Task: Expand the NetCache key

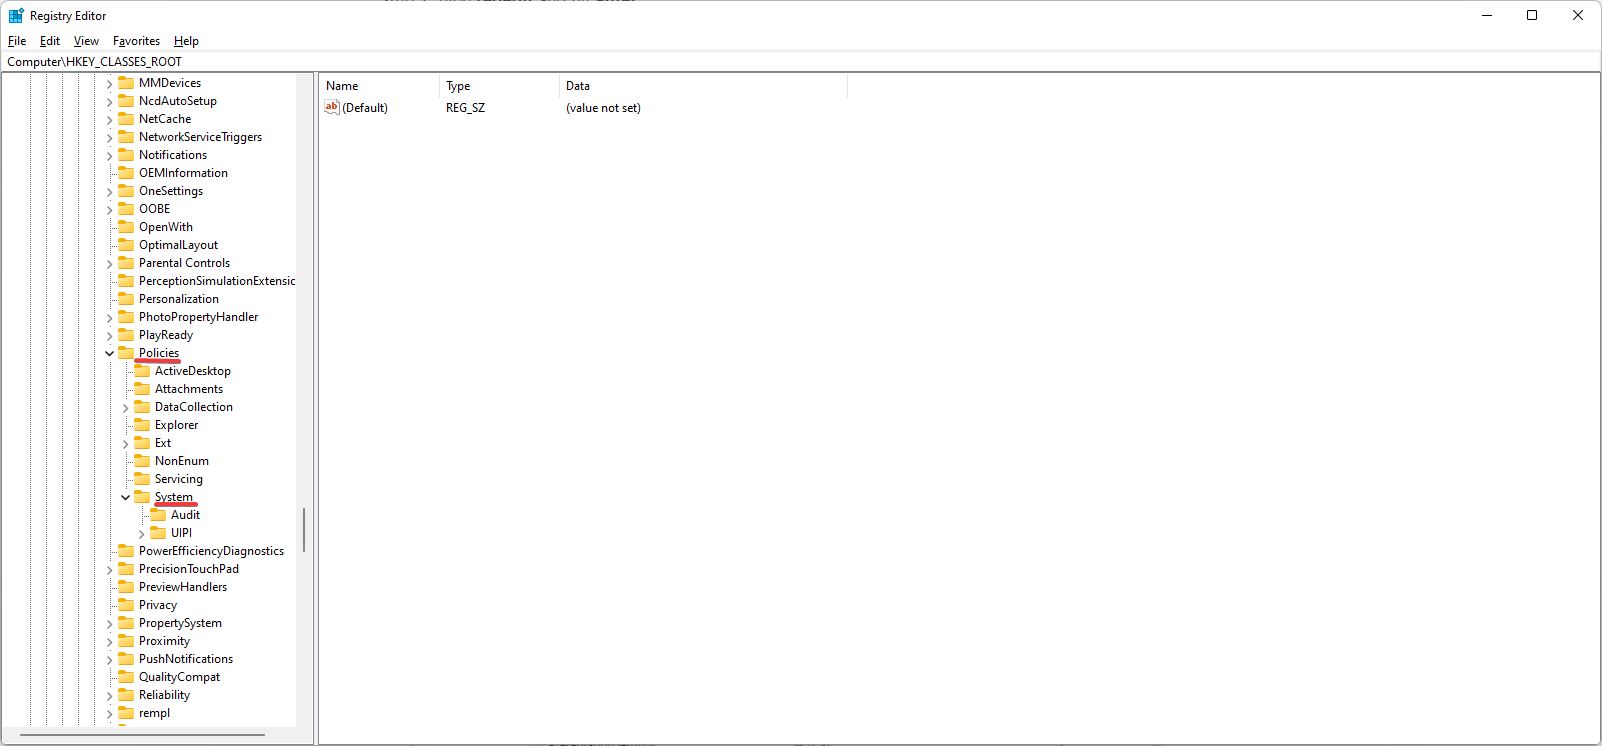Action: (x=110, y=119)
